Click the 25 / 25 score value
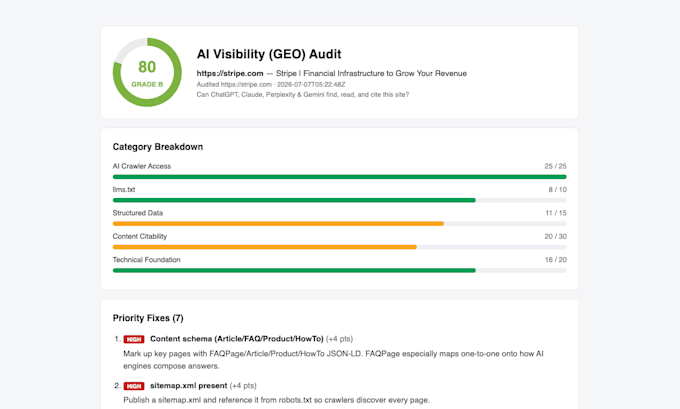The image size is (680, 409). click(x=556, y=166)
